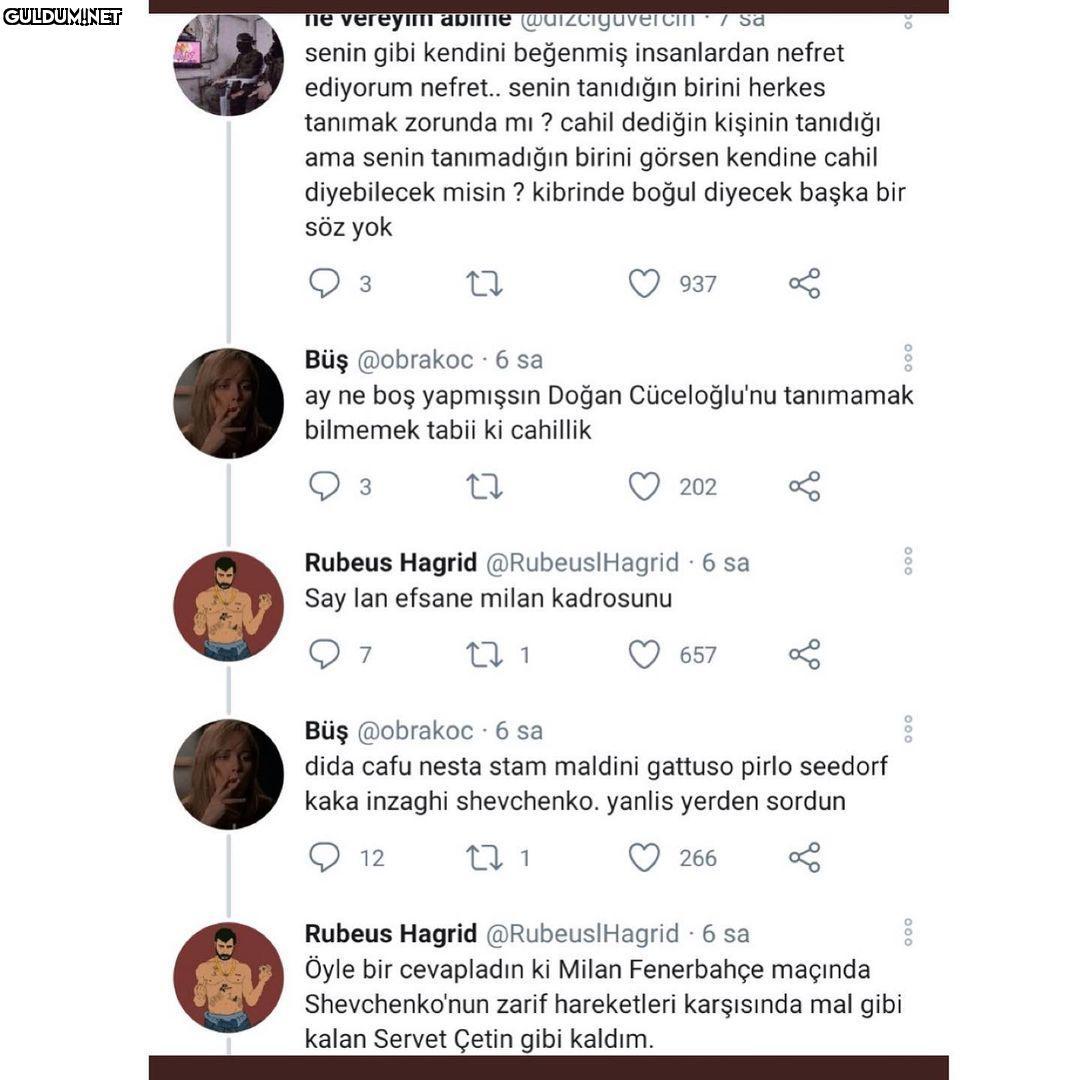This screenshot has width=1080, height=1080.
Task: Open @obrakoc profile from first Büş tweet
Action: [x=415, y=360]
